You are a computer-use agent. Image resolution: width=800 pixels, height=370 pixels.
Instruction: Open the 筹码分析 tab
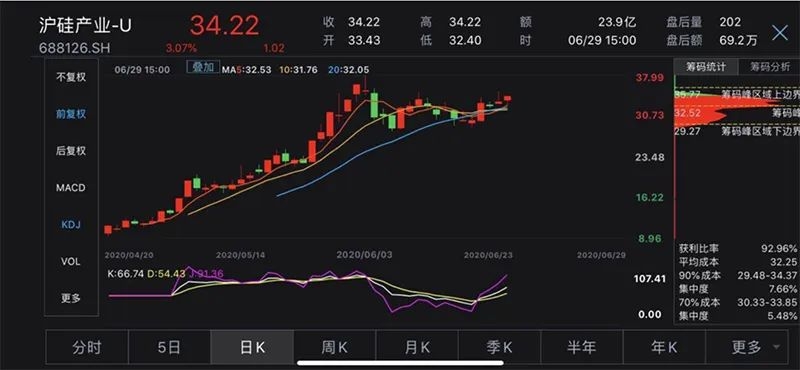coord(769,67)
